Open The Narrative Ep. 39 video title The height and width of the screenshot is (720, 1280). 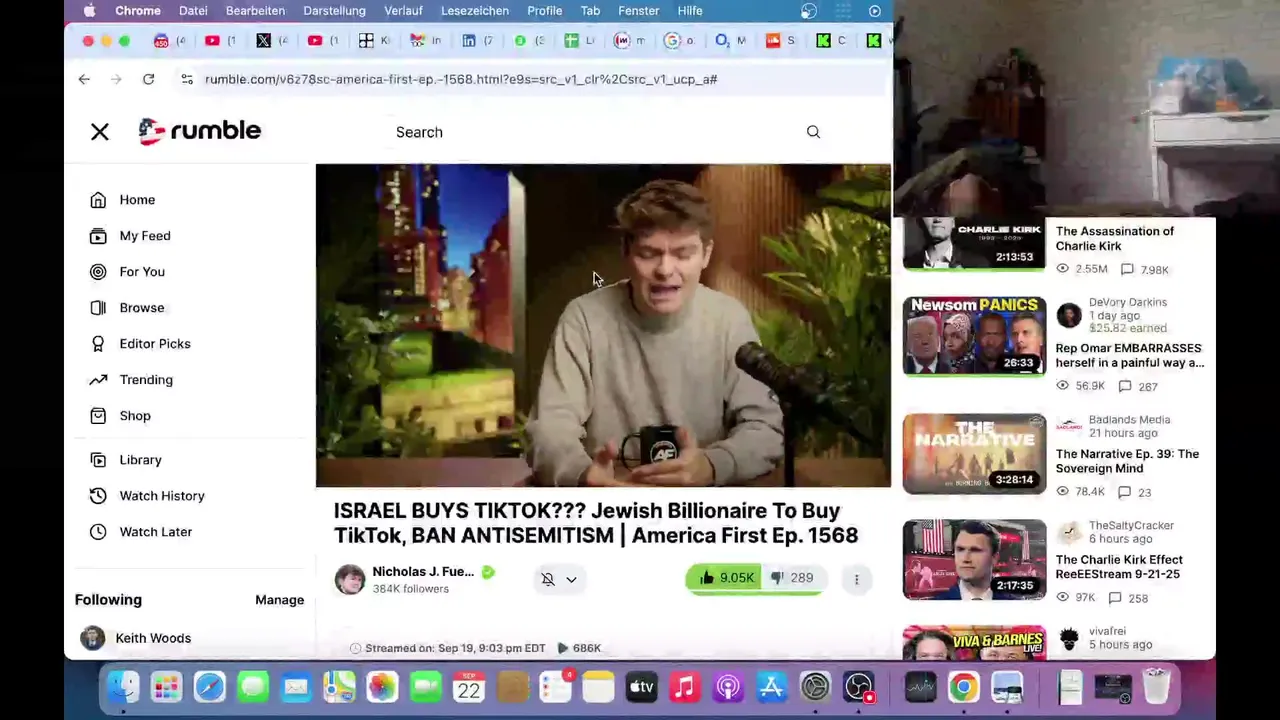coord(1127,461)
